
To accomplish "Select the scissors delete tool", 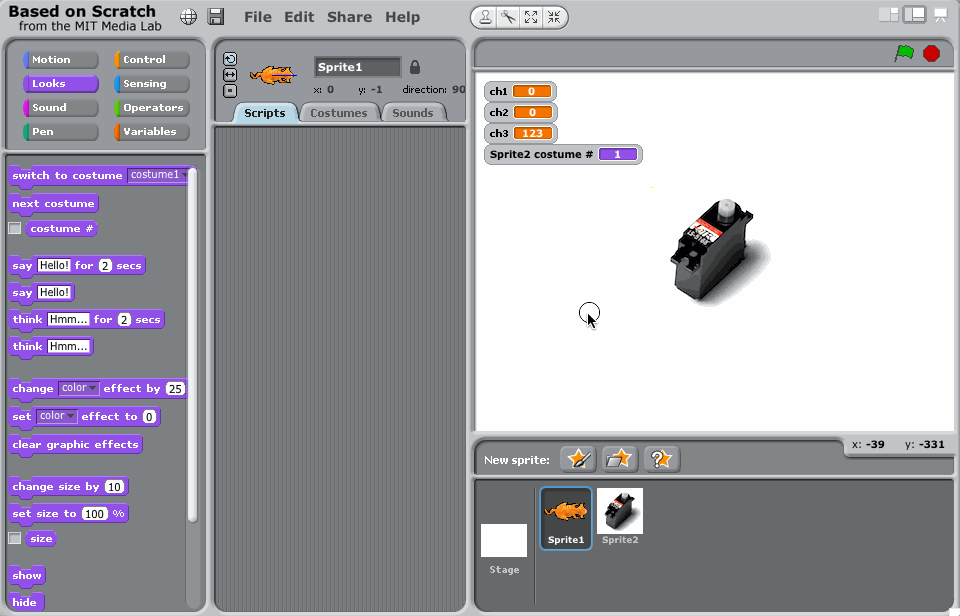I will click(508, 17).
